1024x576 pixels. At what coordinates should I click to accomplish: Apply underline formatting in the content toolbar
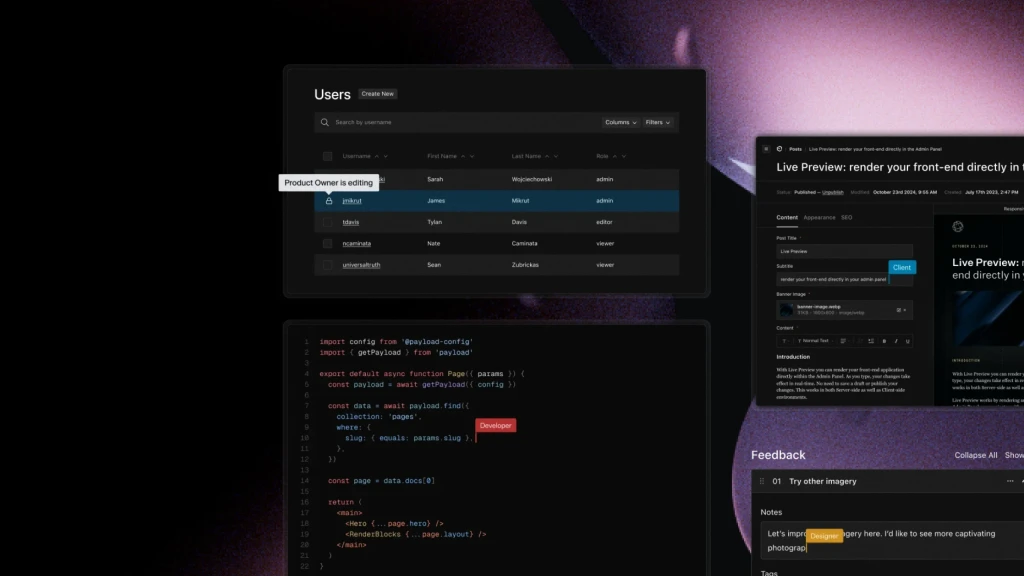(x=907, y=341)
